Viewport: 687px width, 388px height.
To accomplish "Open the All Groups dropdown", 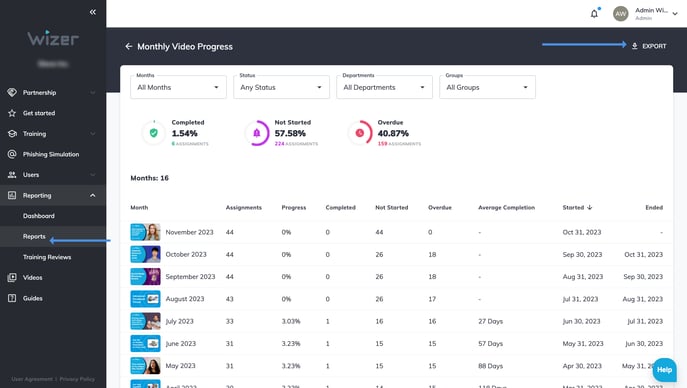I will (x=487, y=87).
